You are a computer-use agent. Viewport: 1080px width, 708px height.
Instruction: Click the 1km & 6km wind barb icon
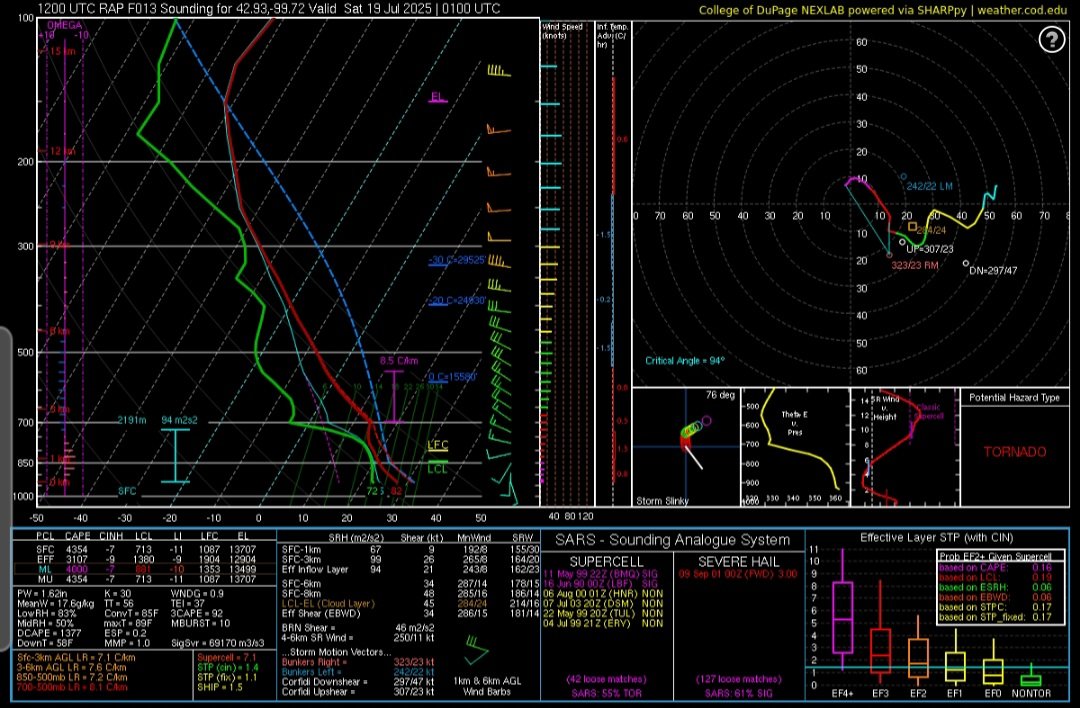[477, 650]
